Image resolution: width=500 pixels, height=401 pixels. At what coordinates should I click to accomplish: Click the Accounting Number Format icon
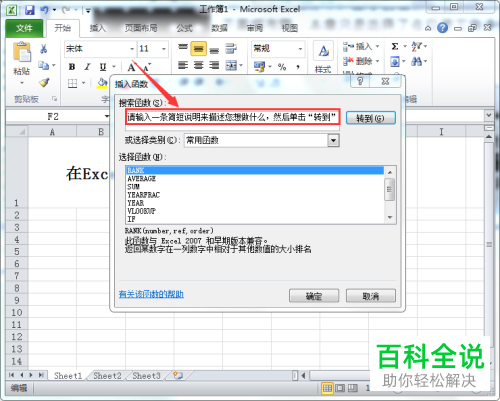point(259,67)
